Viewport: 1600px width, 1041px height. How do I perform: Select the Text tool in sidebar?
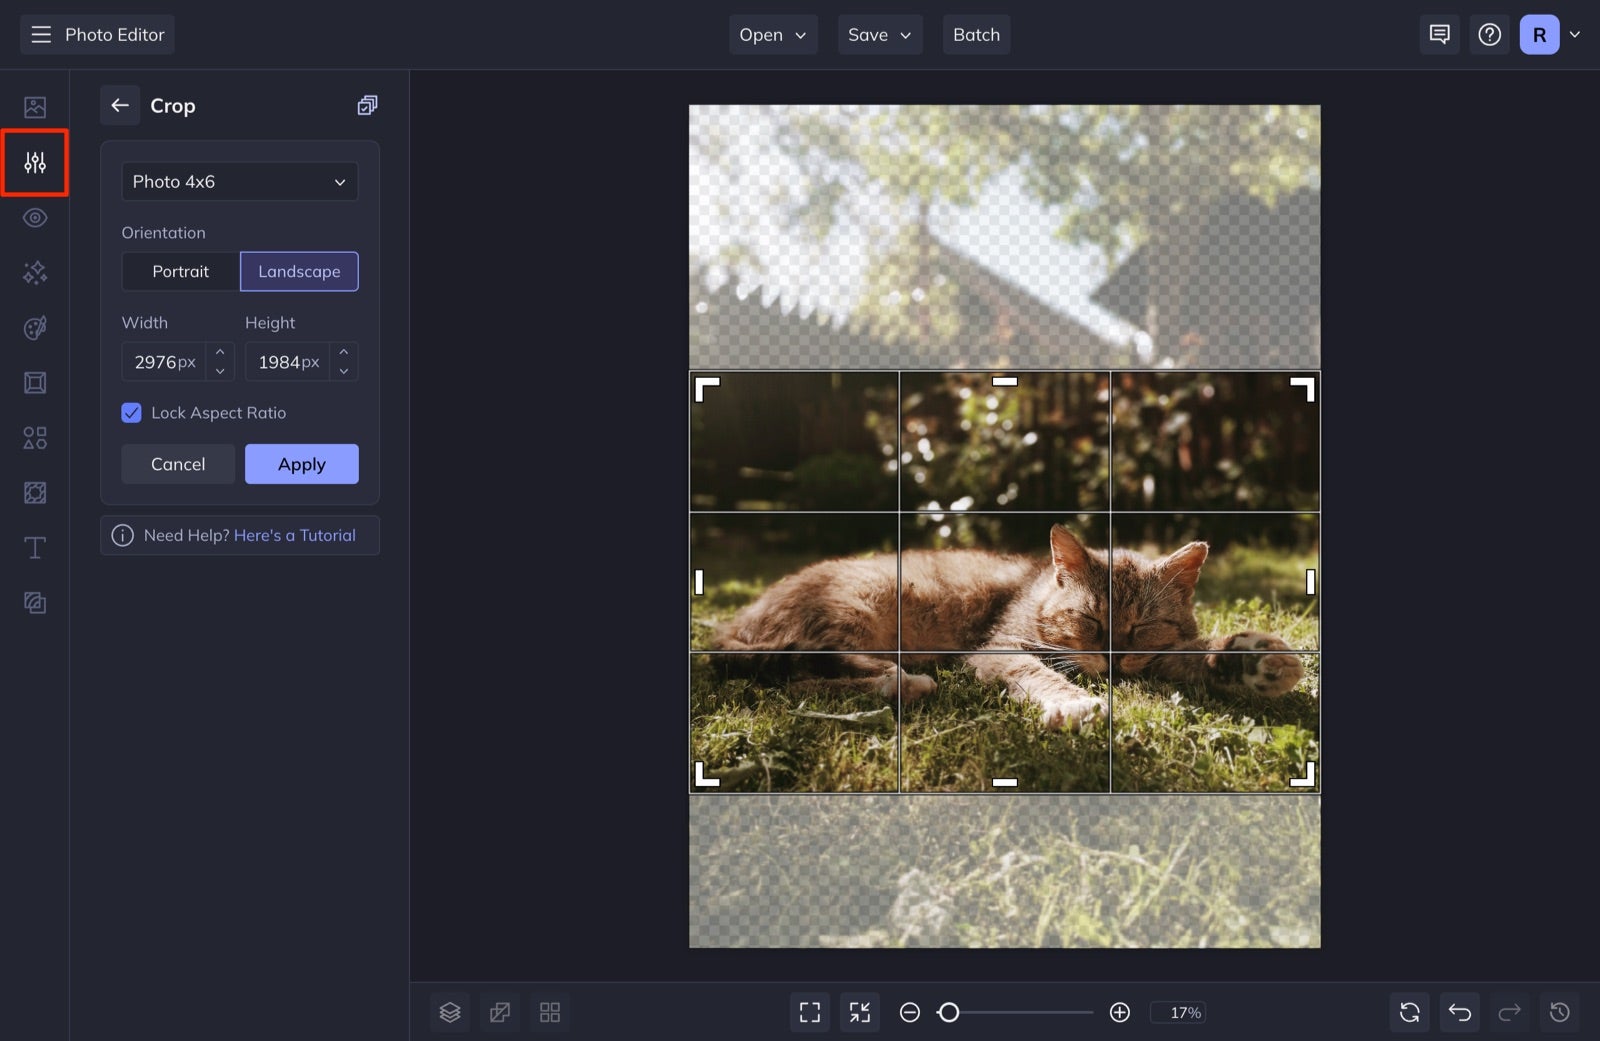(x=35, y=547)
